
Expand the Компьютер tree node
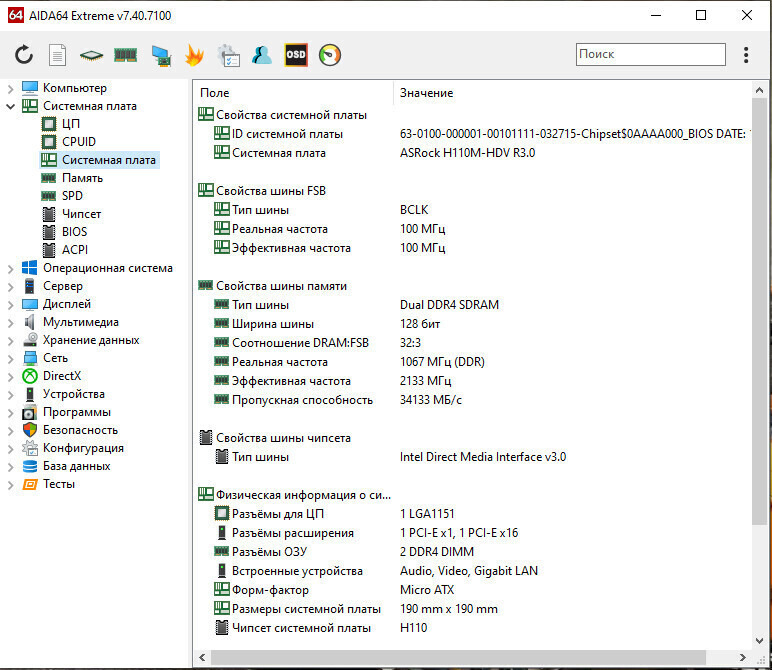coord(11,88)
